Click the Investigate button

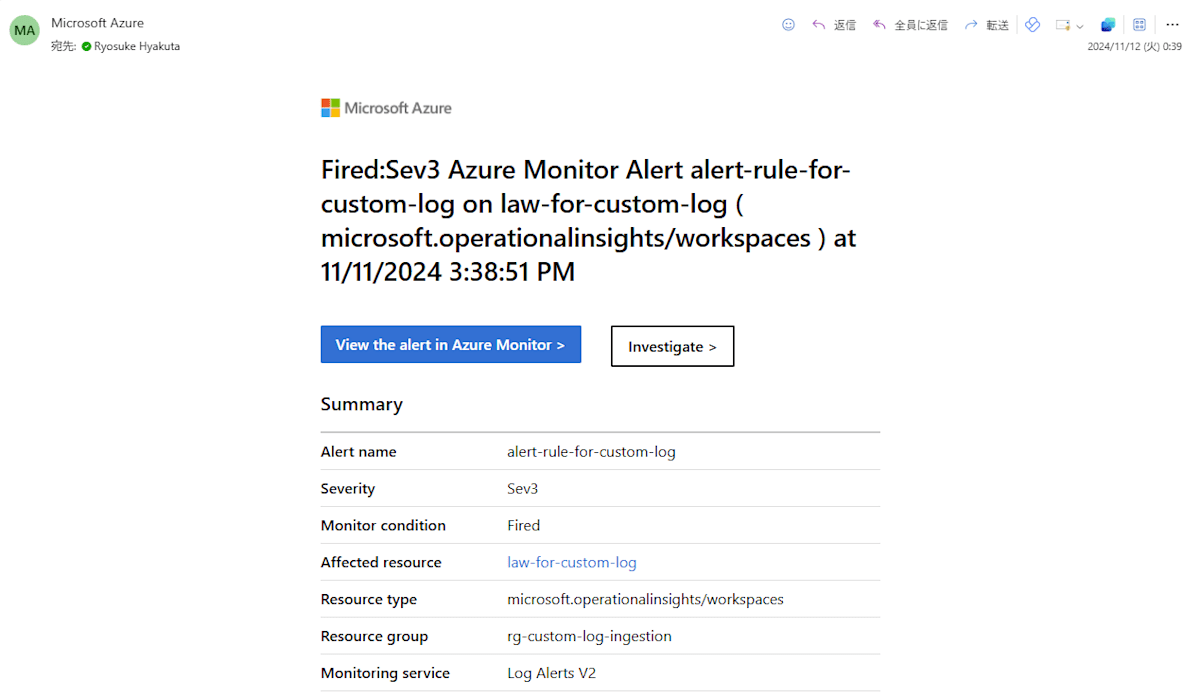pyautogui.click(x=672, y=346)
